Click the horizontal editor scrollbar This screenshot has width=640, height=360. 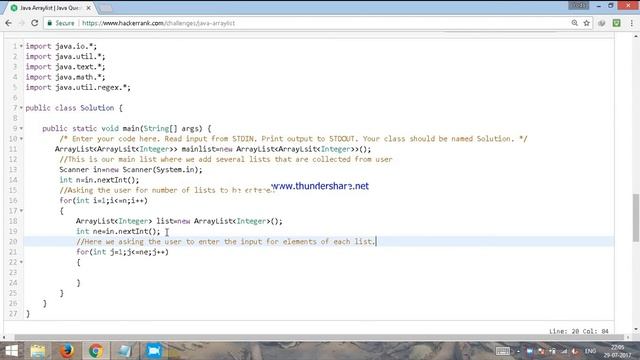[x=320, y=338]
